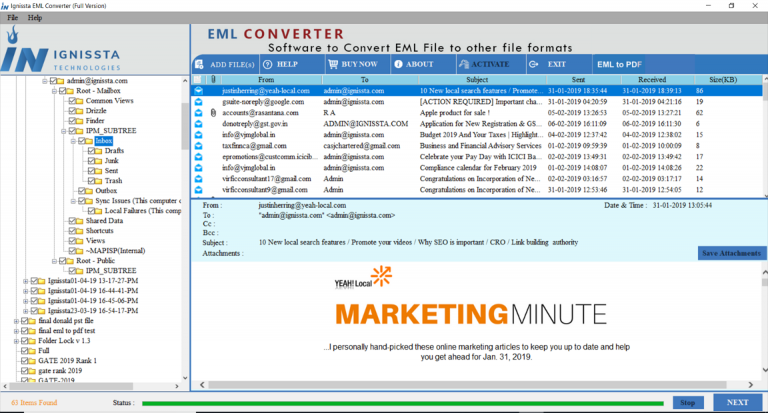Viewport: 768px width, 413px height.
Task: Select the Shortcuts folder in tree
Action: coord(99,231)
